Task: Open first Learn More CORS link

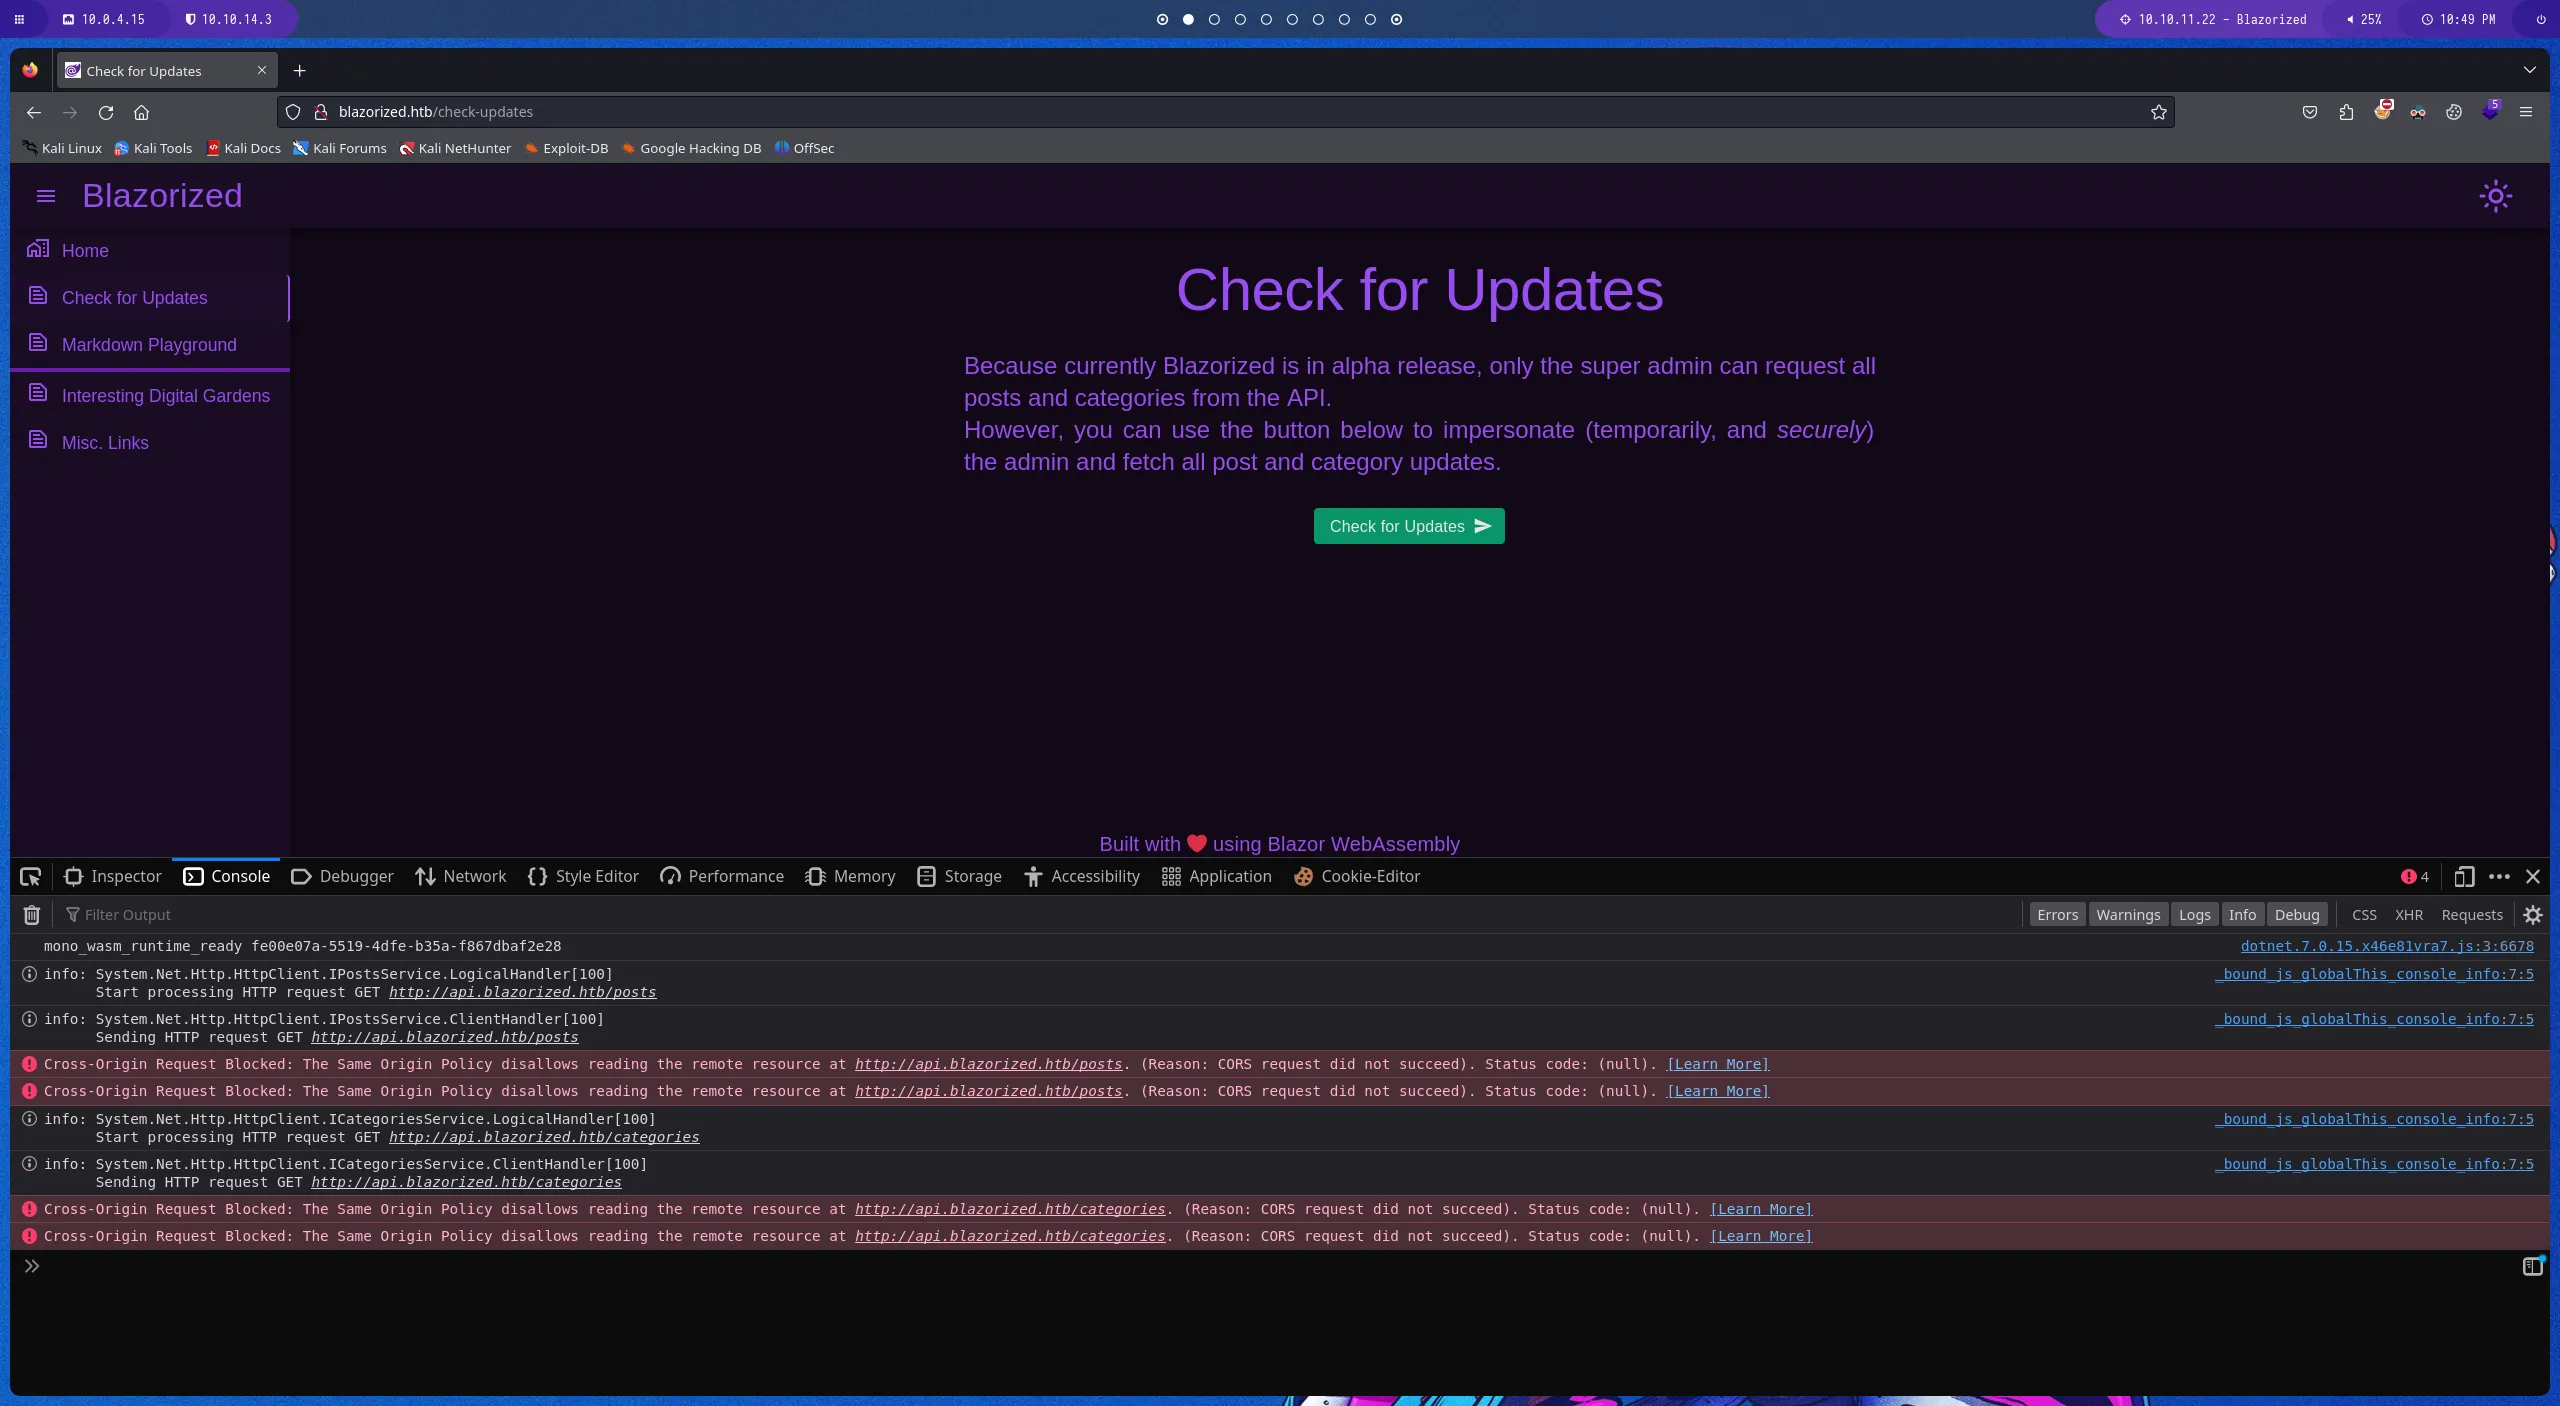Action: pos(1717,1064)
